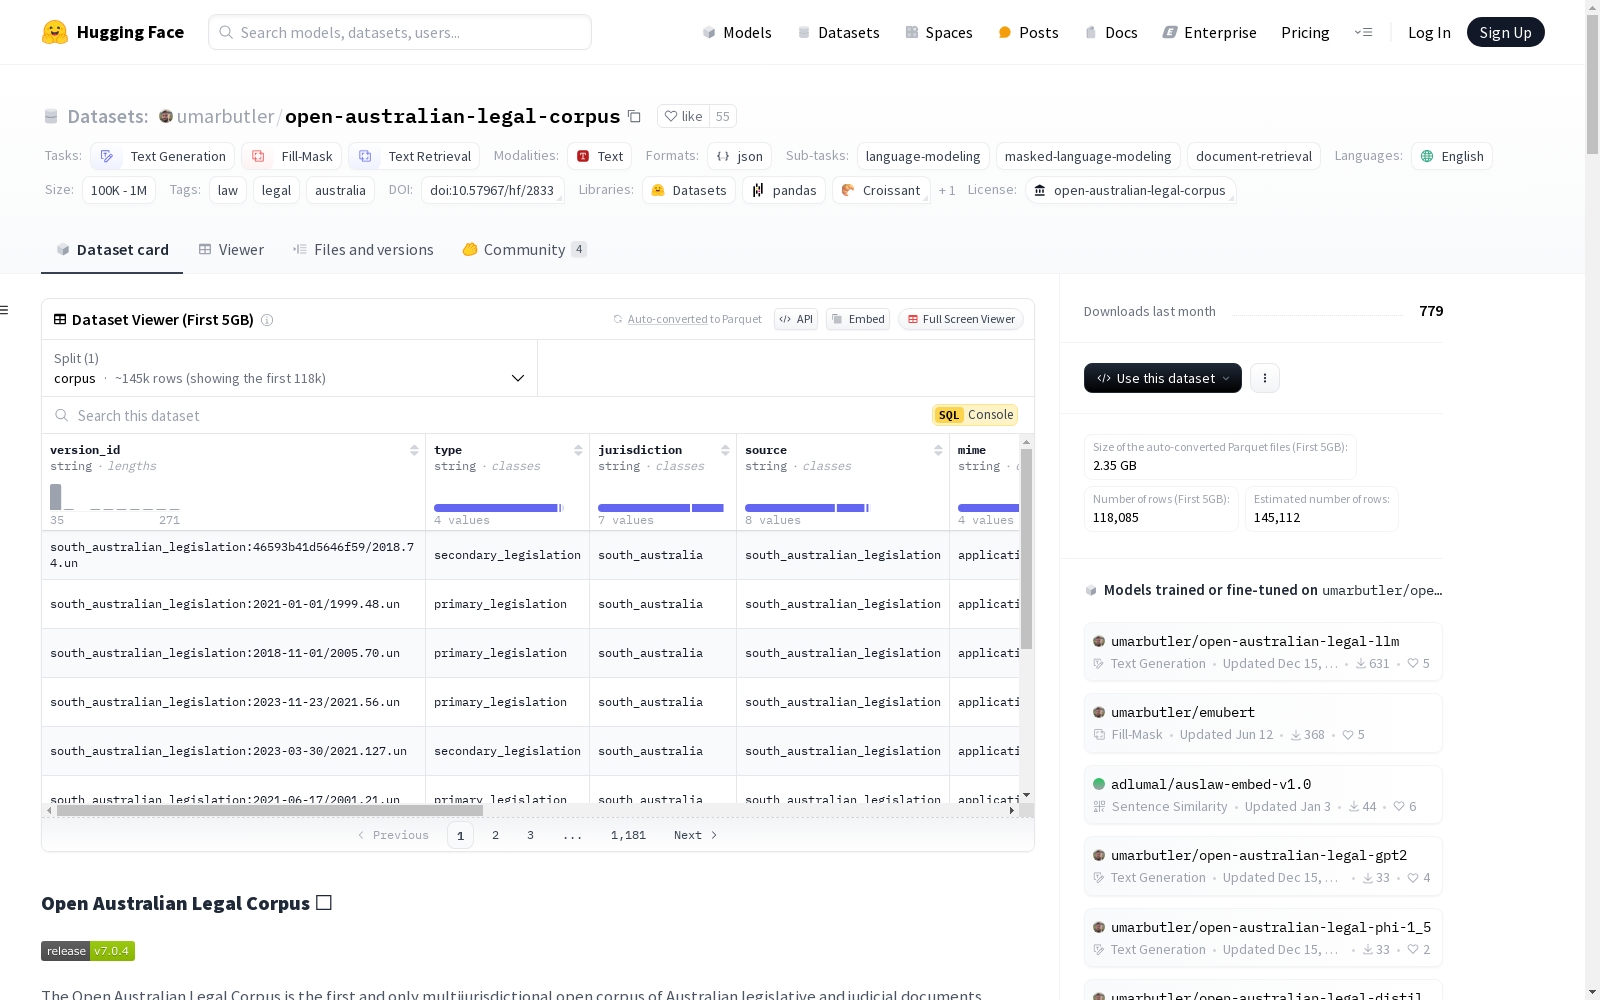This screenshot has width=1600, height=1000.
Task: Open the navigation overflow menu icon
Action: point(1363,32)
